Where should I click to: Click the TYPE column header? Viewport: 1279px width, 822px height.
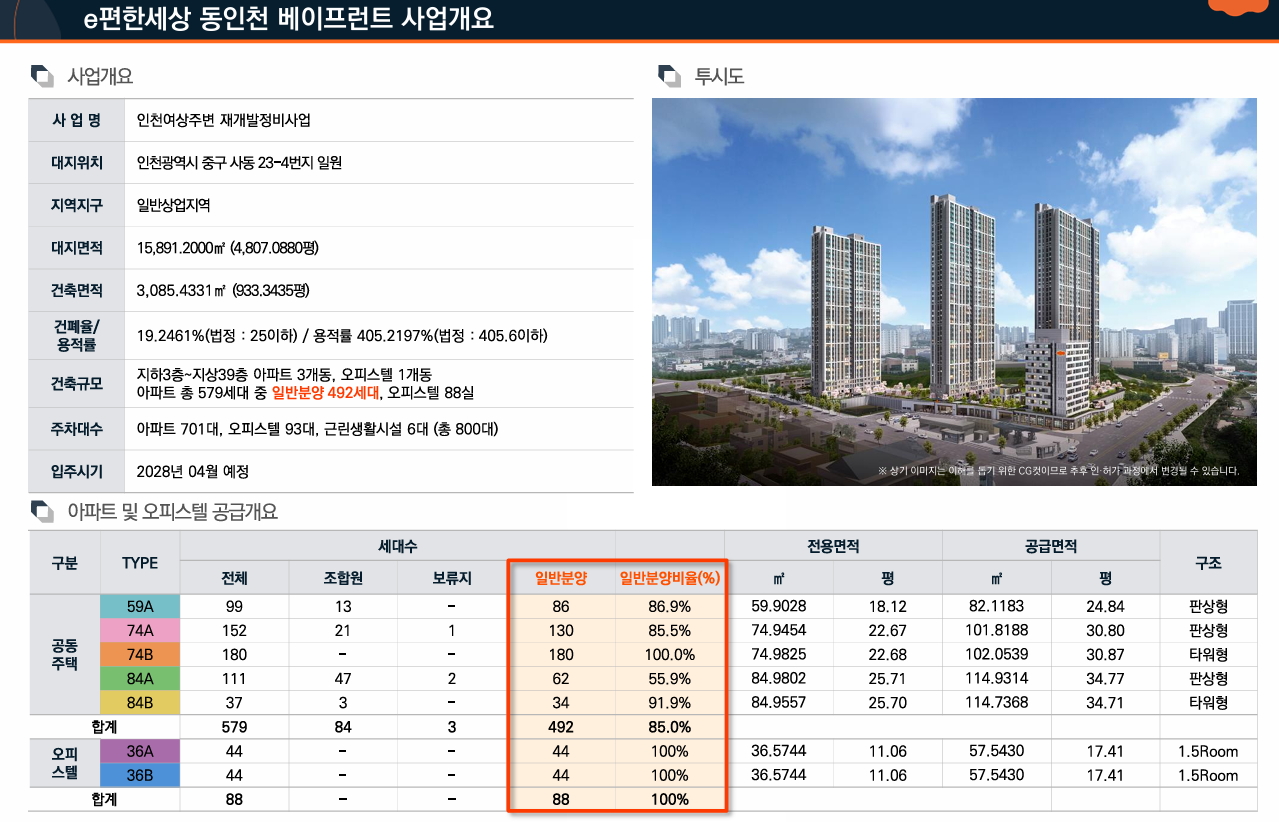140,563
